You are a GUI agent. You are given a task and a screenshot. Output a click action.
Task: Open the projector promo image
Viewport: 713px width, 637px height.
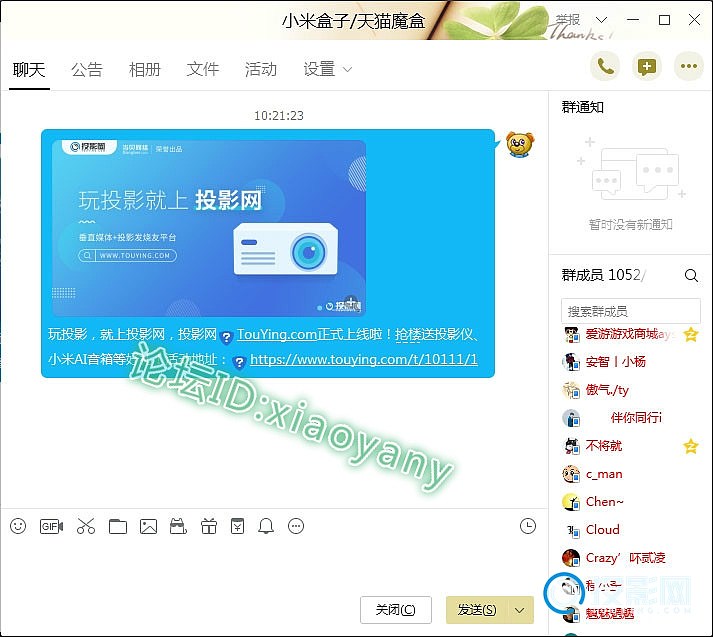pyautogui.click(x=209, y=228)
